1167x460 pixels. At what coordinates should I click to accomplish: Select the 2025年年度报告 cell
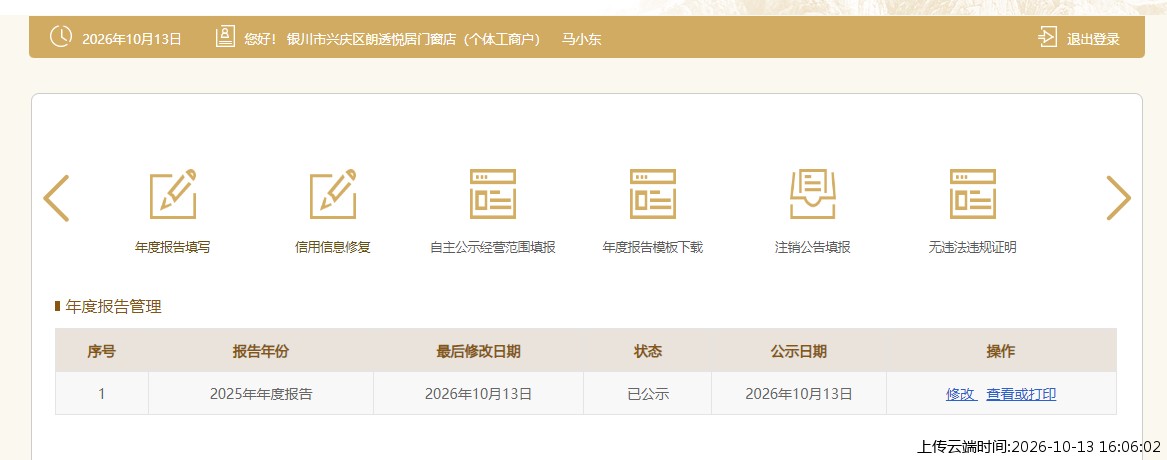260,394
